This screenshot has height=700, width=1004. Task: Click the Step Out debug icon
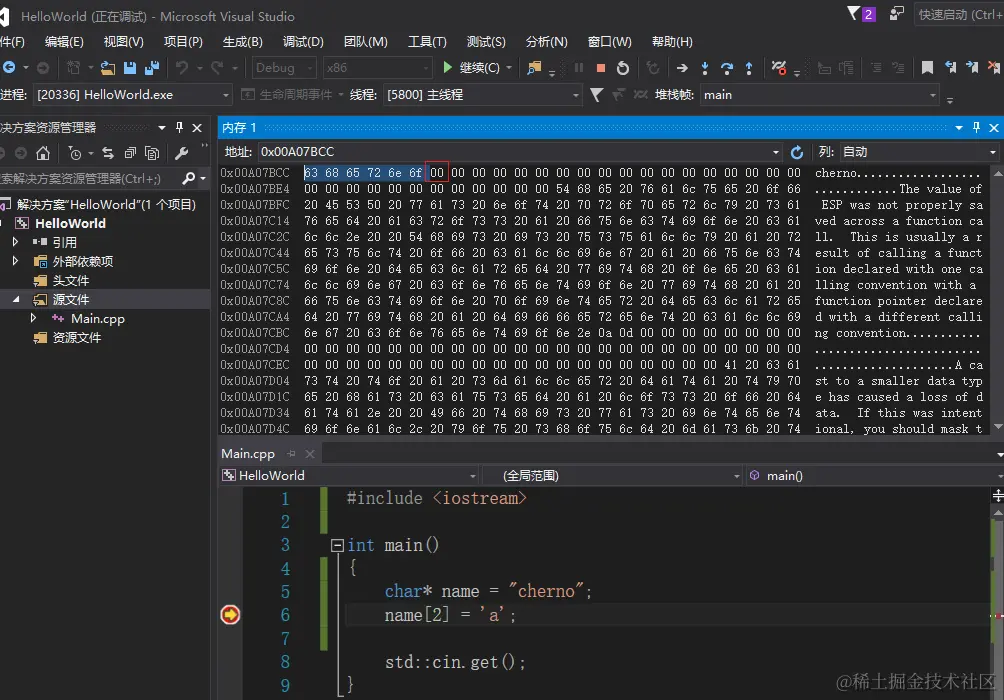coord(749,68)
